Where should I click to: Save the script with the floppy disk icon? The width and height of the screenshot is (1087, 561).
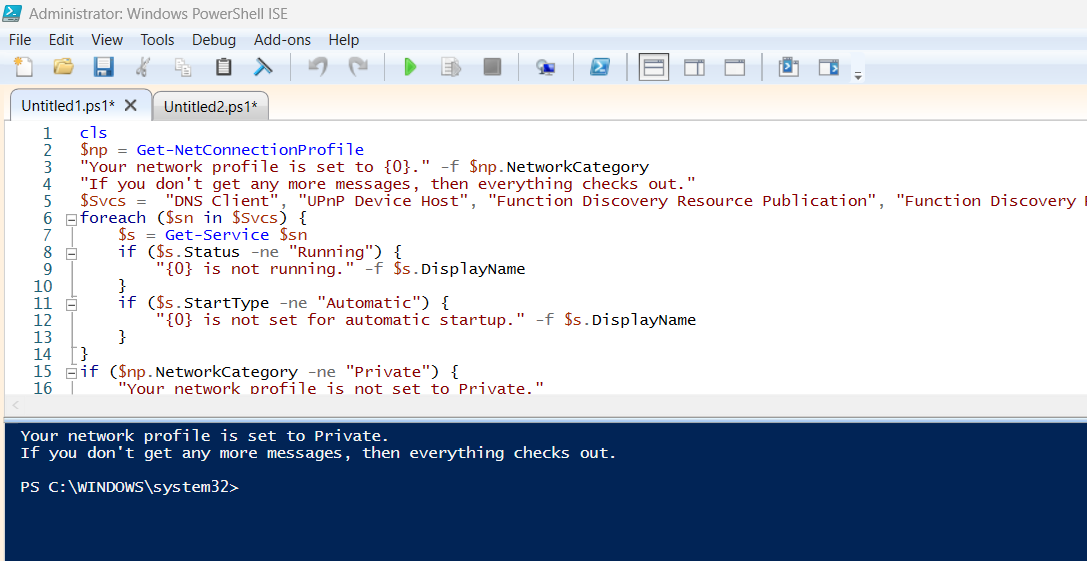(103, 67)
